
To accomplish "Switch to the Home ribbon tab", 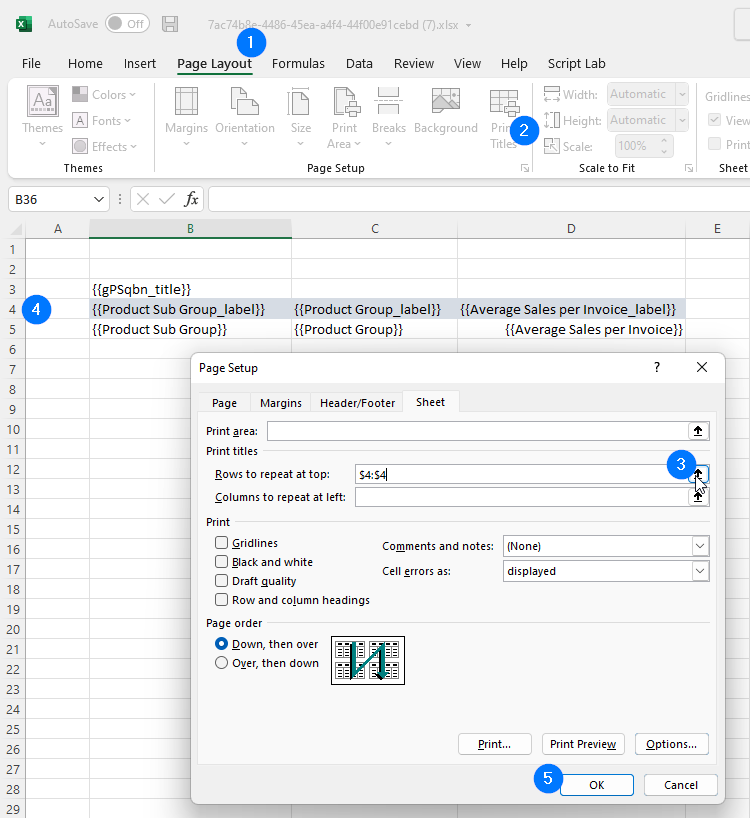I will tap(86, 64).
